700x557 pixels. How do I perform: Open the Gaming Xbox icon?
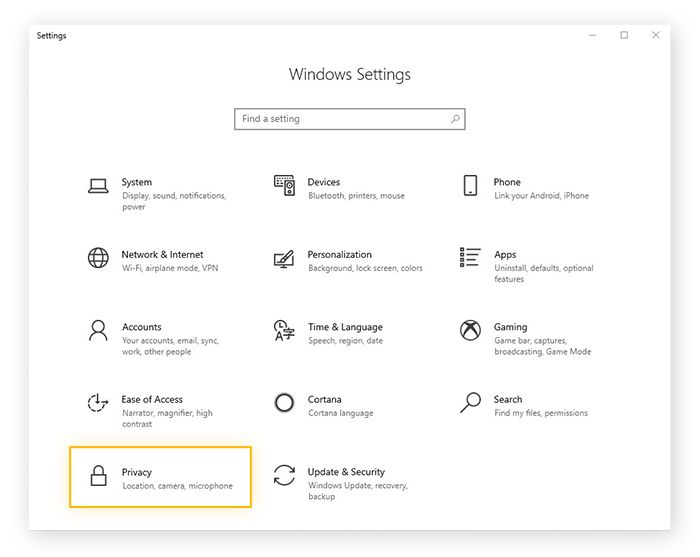[471, 330]
